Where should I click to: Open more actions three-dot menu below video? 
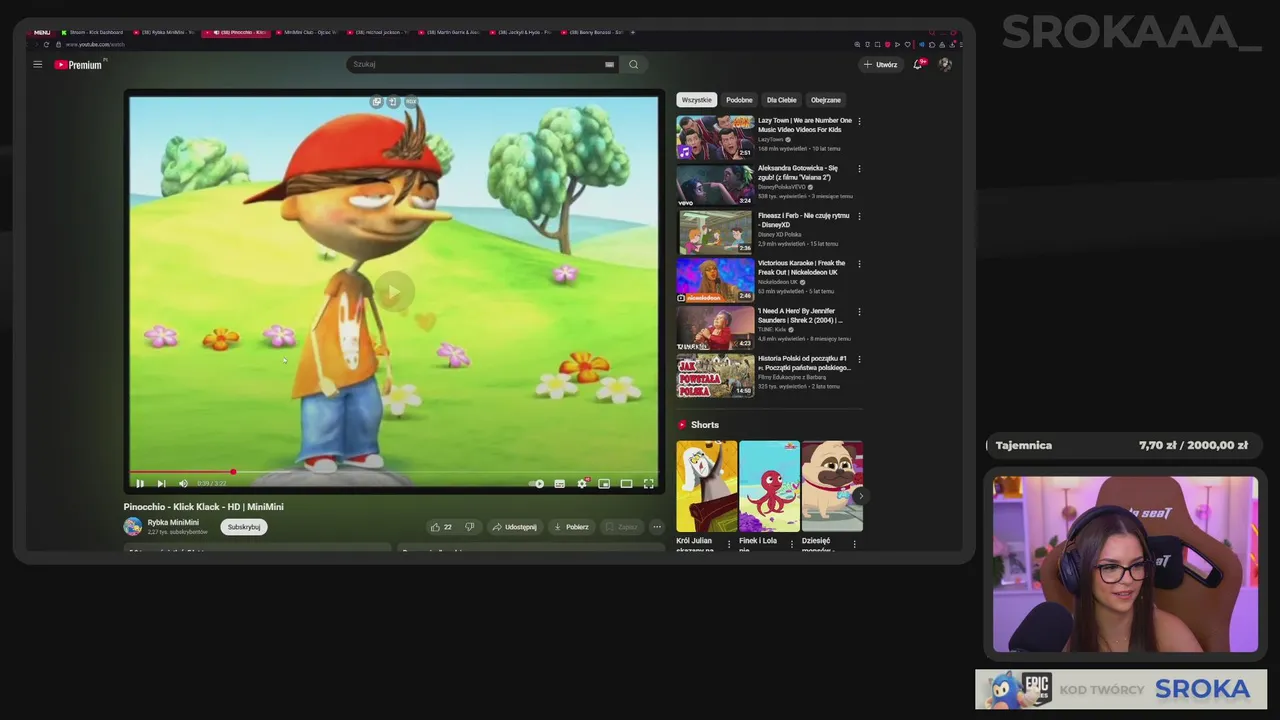657,527
